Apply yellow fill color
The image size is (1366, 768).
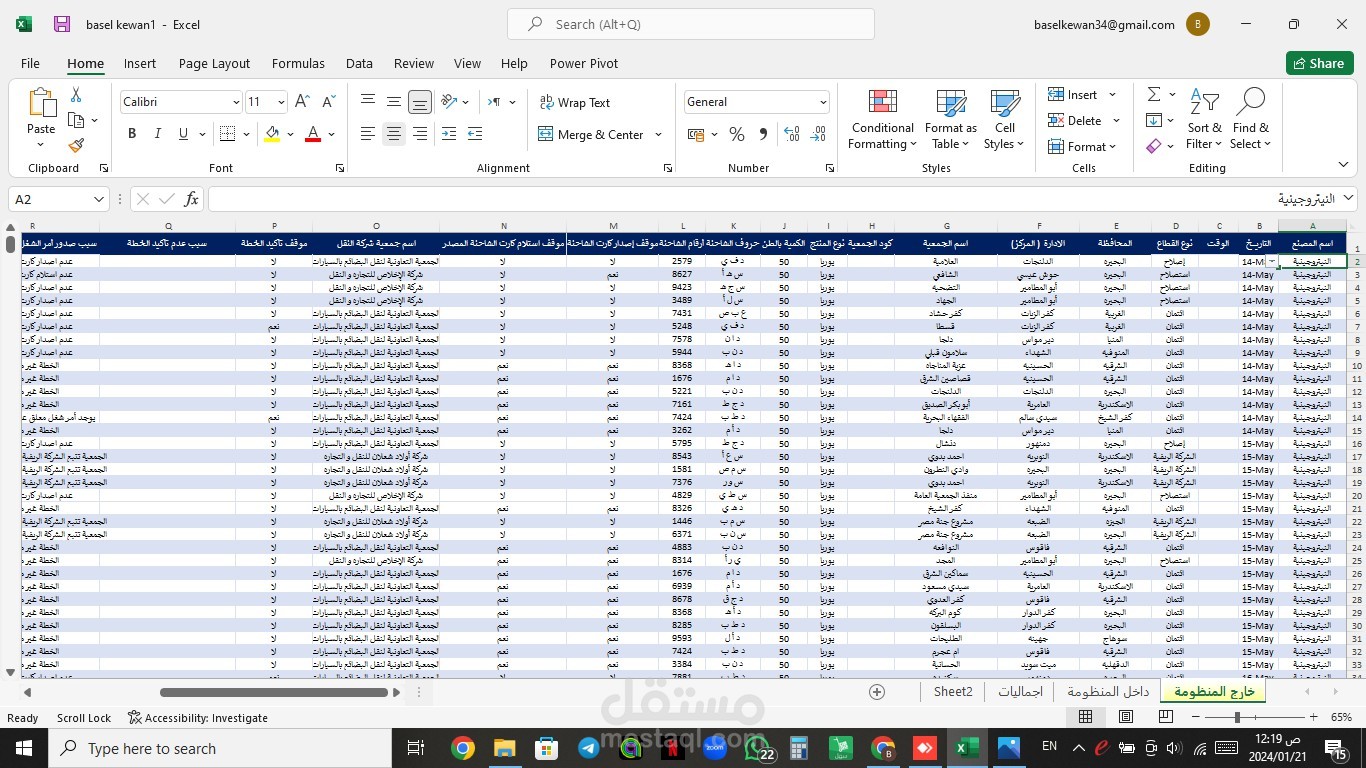[x=272, y=134]
